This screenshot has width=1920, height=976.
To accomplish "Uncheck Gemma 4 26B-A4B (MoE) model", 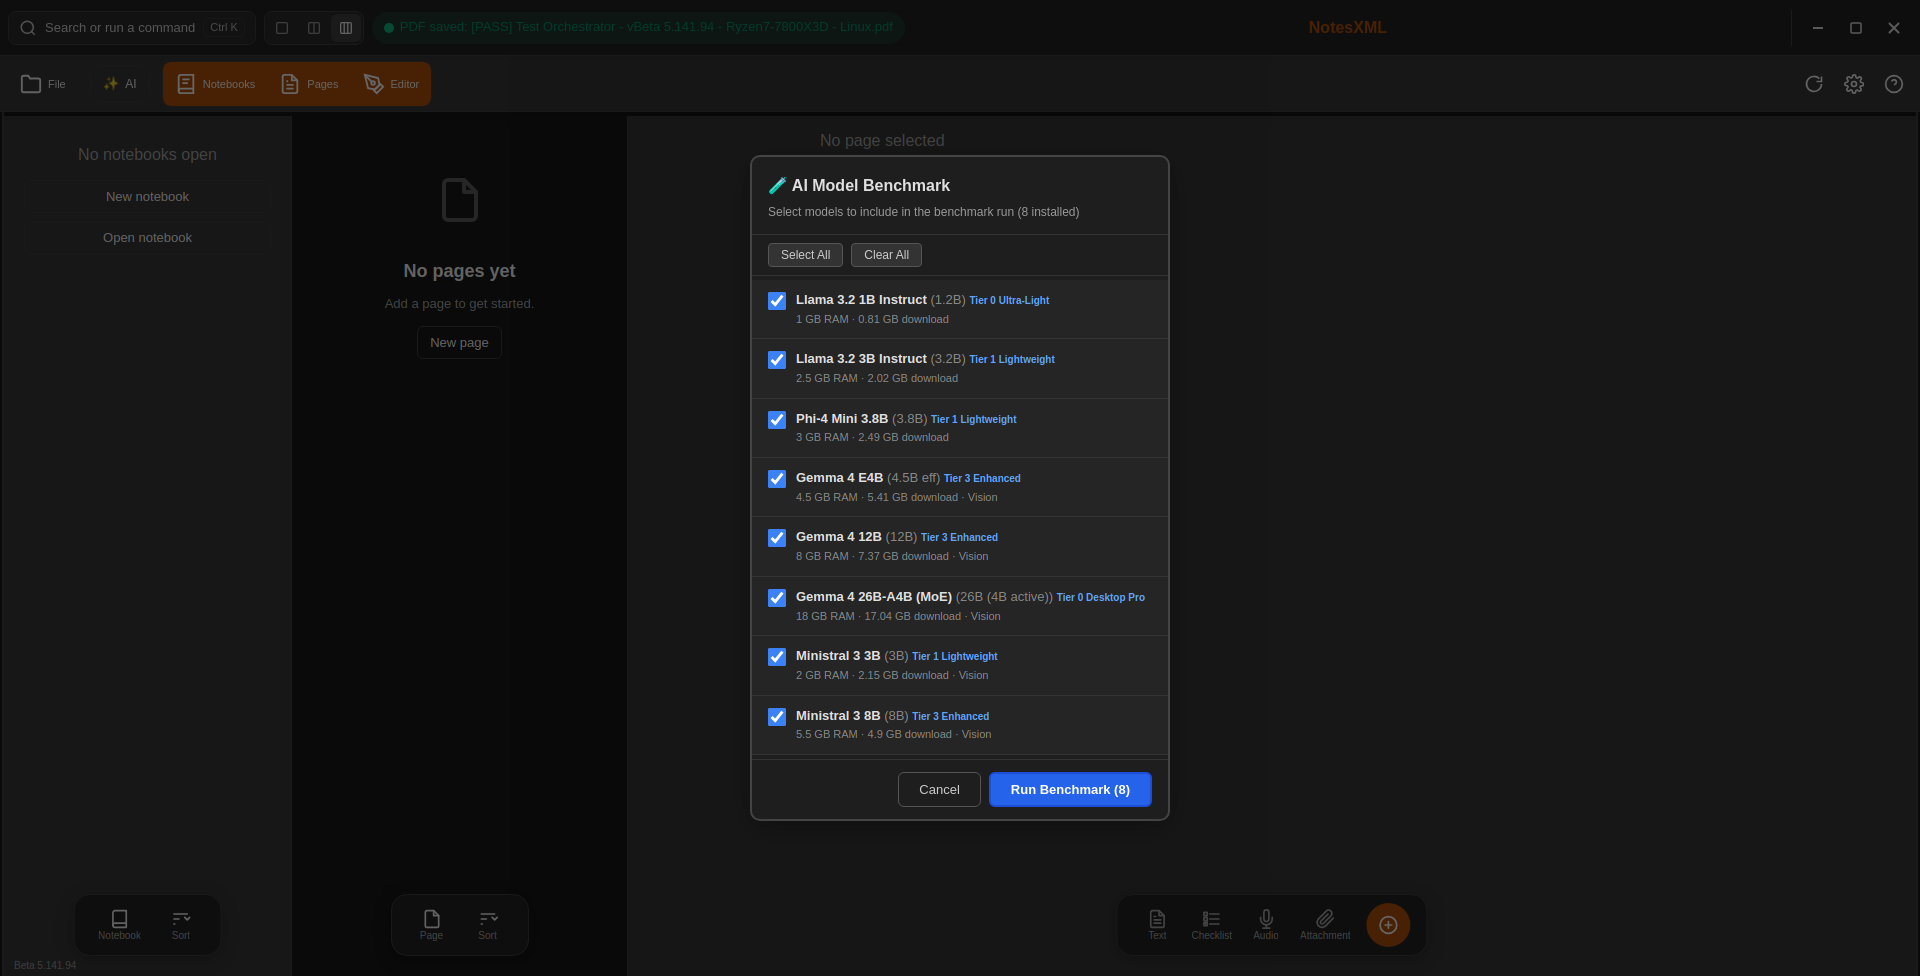I will tap(777, 598).
